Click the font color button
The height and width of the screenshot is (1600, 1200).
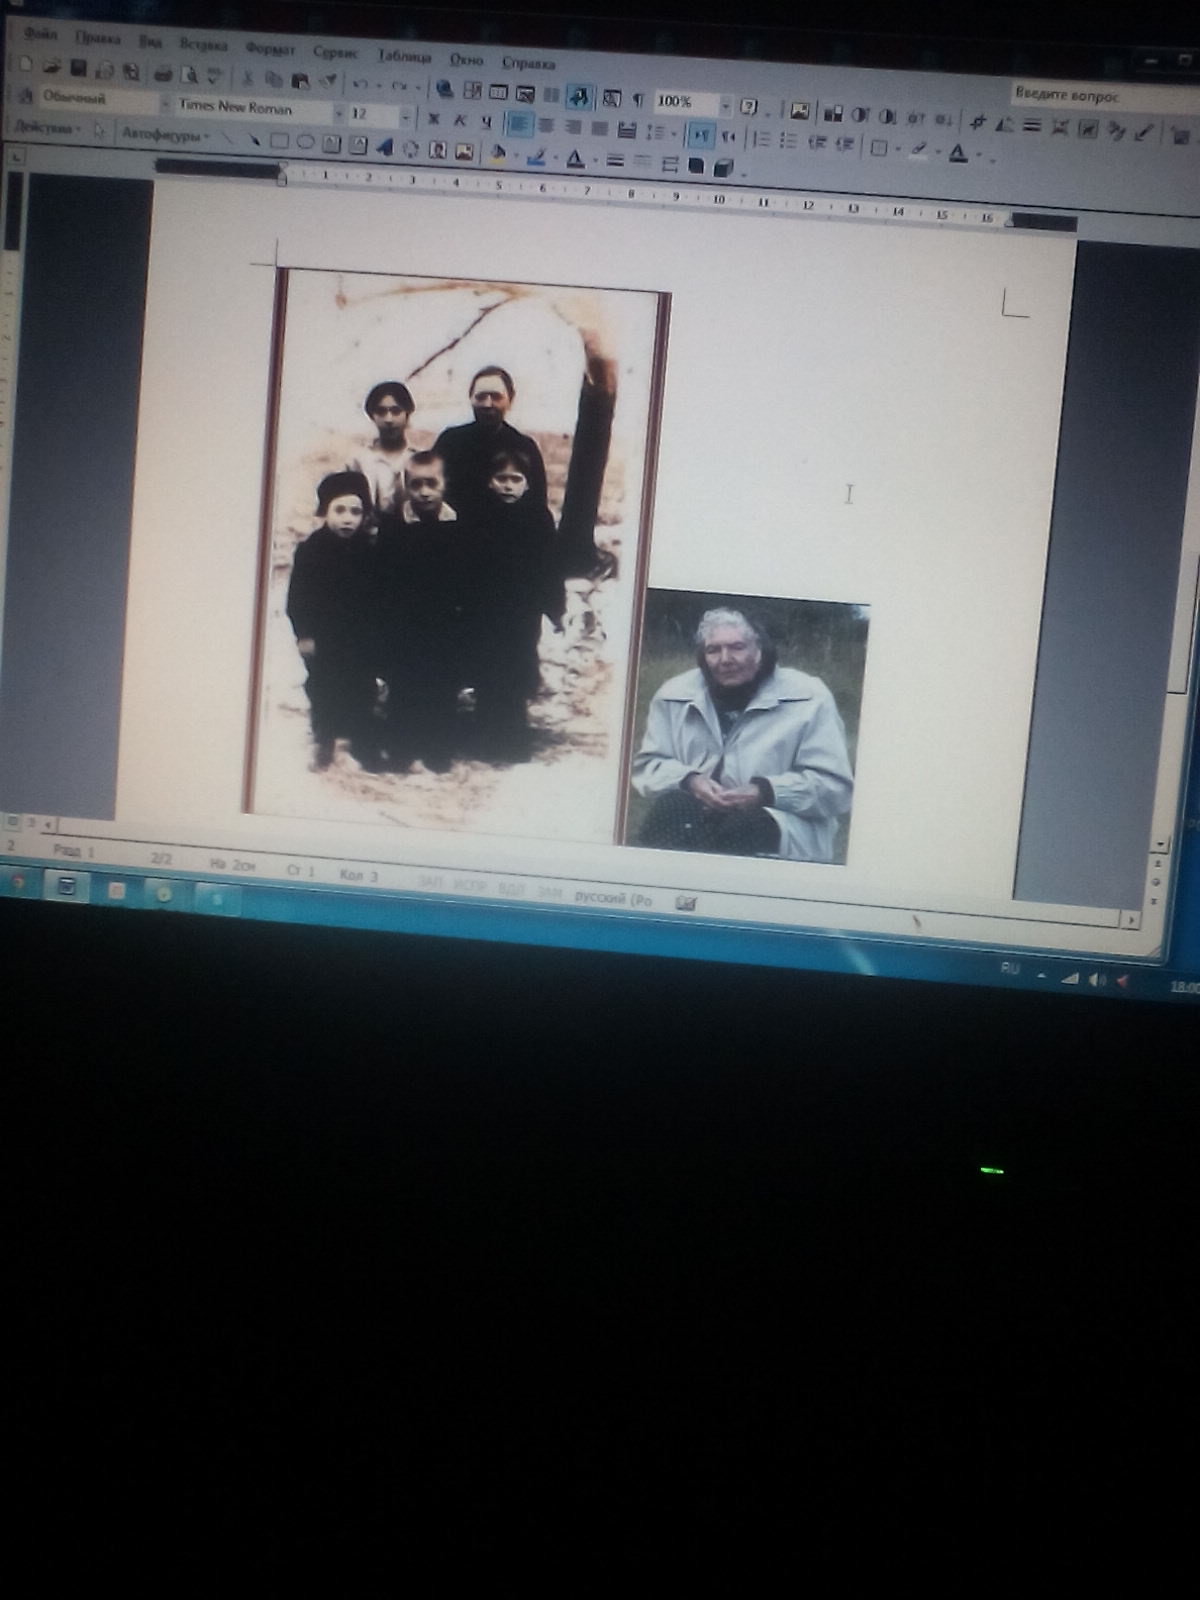957,152
